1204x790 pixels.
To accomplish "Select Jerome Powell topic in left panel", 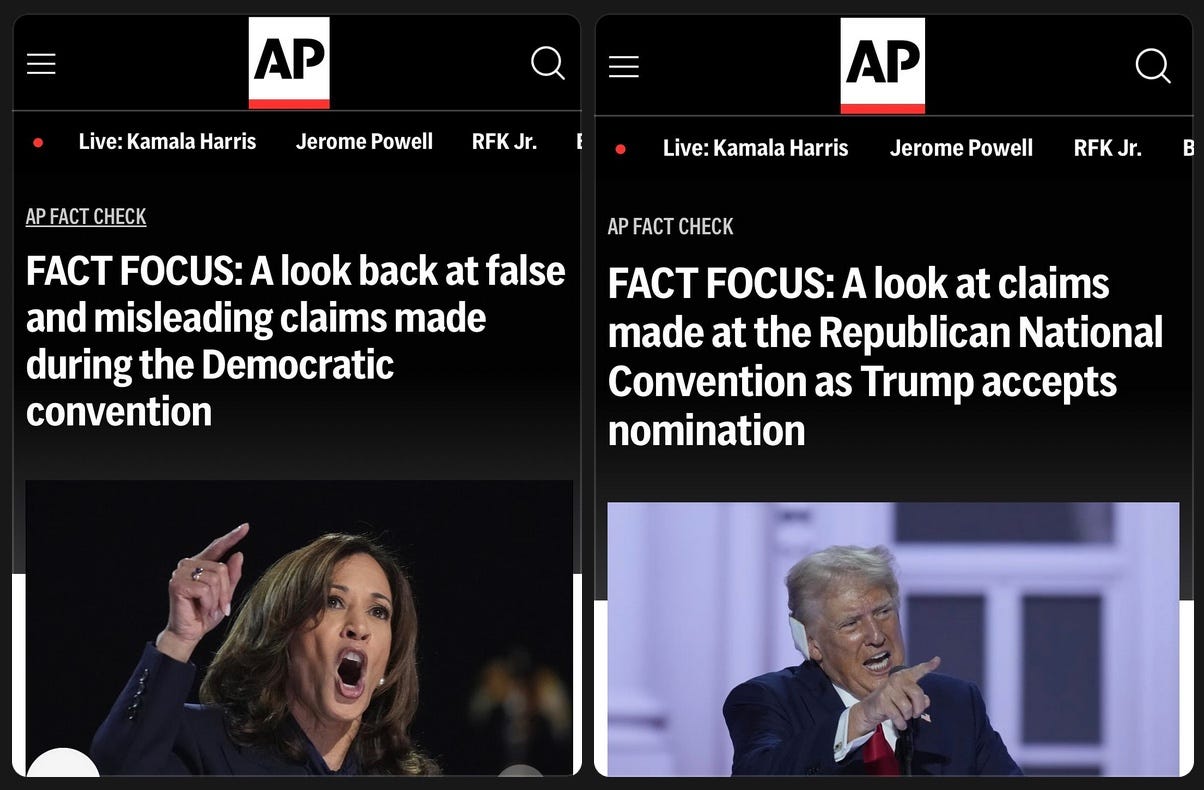I will [x=364, y=142].
